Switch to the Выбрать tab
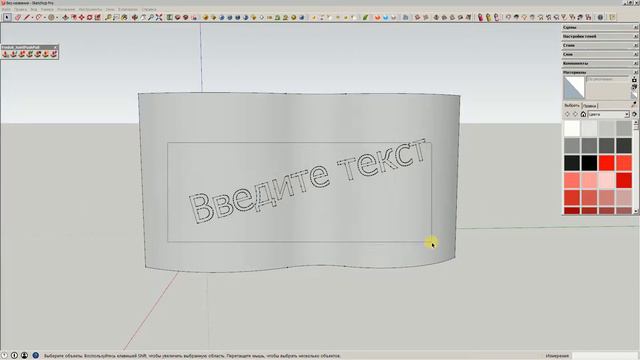Screen dimensions: 640x360 coord(572,106)
